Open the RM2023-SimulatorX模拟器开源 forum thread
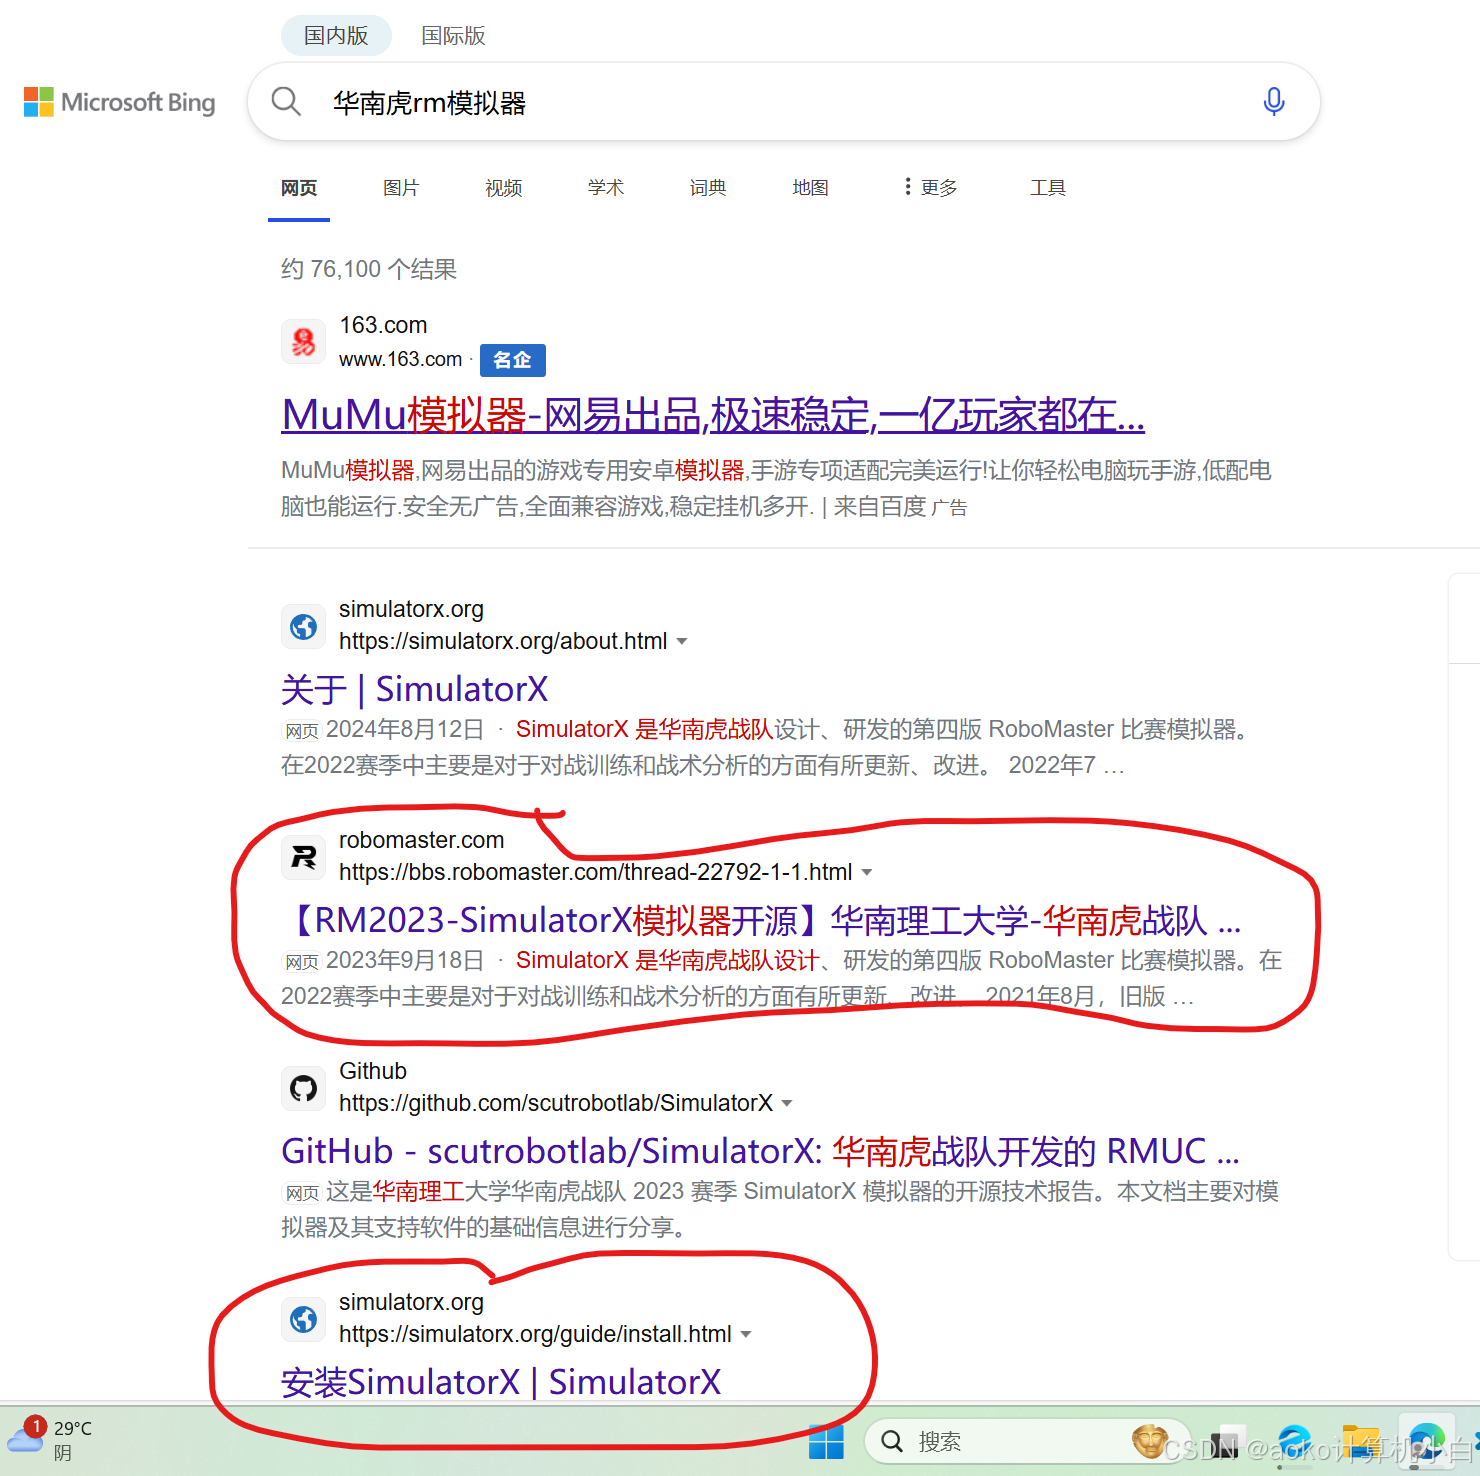The width and height of the screenshot is (1480, 1476). click(761, 920)
